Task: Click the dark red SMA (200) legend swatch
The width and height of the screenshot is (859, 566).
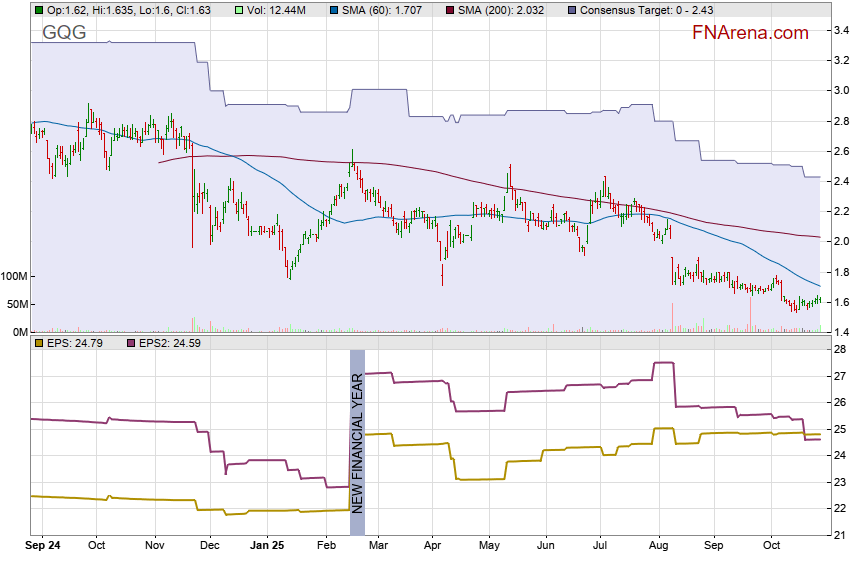Action: click(450, 10)
